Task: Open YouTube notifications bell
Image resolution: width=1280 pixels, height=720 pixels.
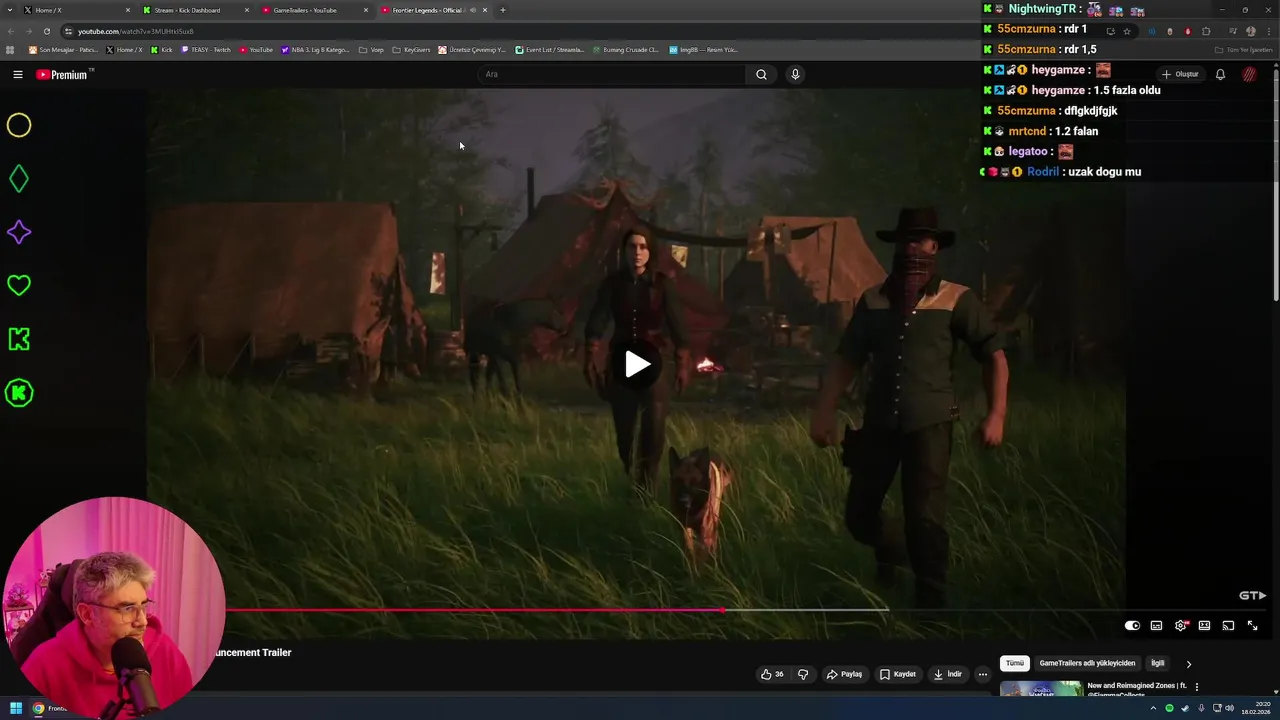Action: pos(1220,74)
